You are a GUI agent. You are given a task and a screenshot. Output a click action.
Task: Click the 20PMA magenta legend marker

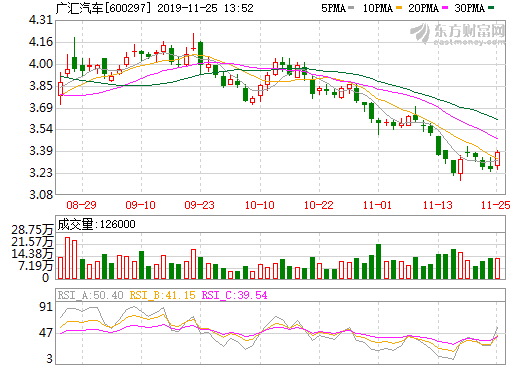pos(445,8)
